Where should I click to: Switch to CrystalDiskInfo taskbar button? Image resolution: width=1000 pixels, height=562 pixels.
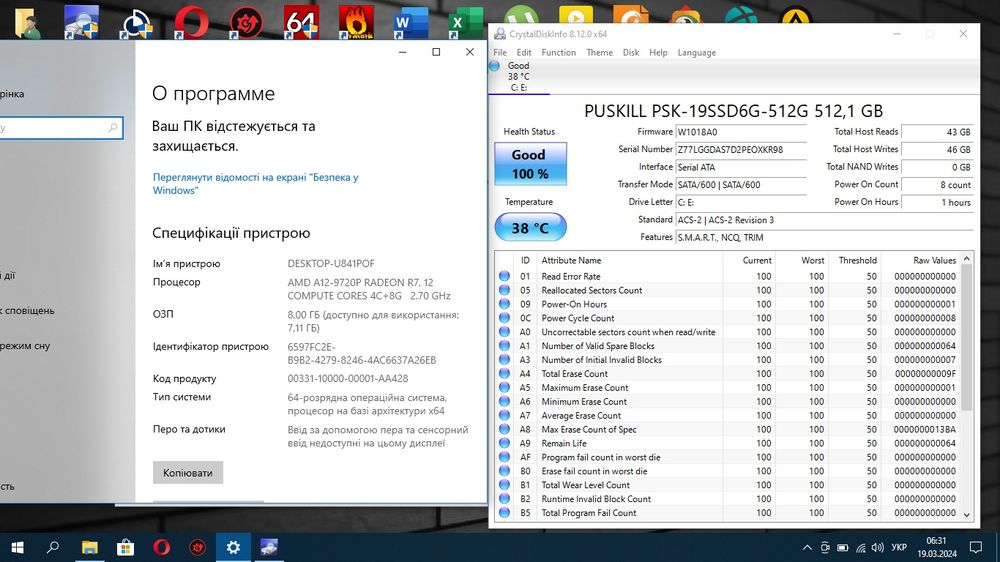269,547
